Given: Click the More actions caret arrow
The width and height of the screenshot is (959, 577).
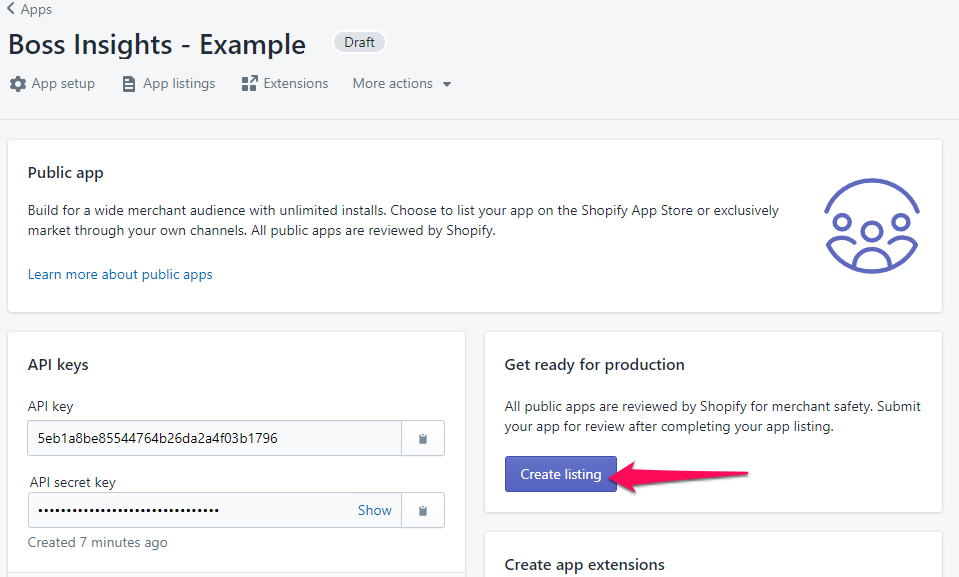Looking at the screenshot, I should click(x=447, y=84).
